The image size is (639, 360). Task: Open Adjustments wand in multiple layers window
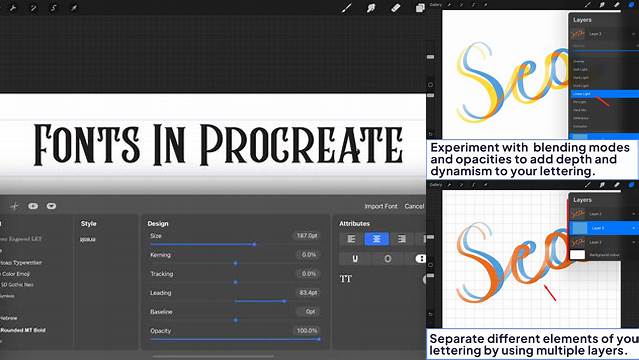click(x=461, y=185)
